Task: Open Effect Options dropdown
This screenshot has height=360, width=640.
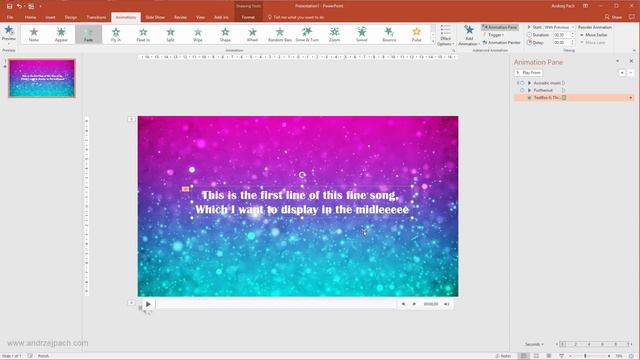Action: point(445,35)
